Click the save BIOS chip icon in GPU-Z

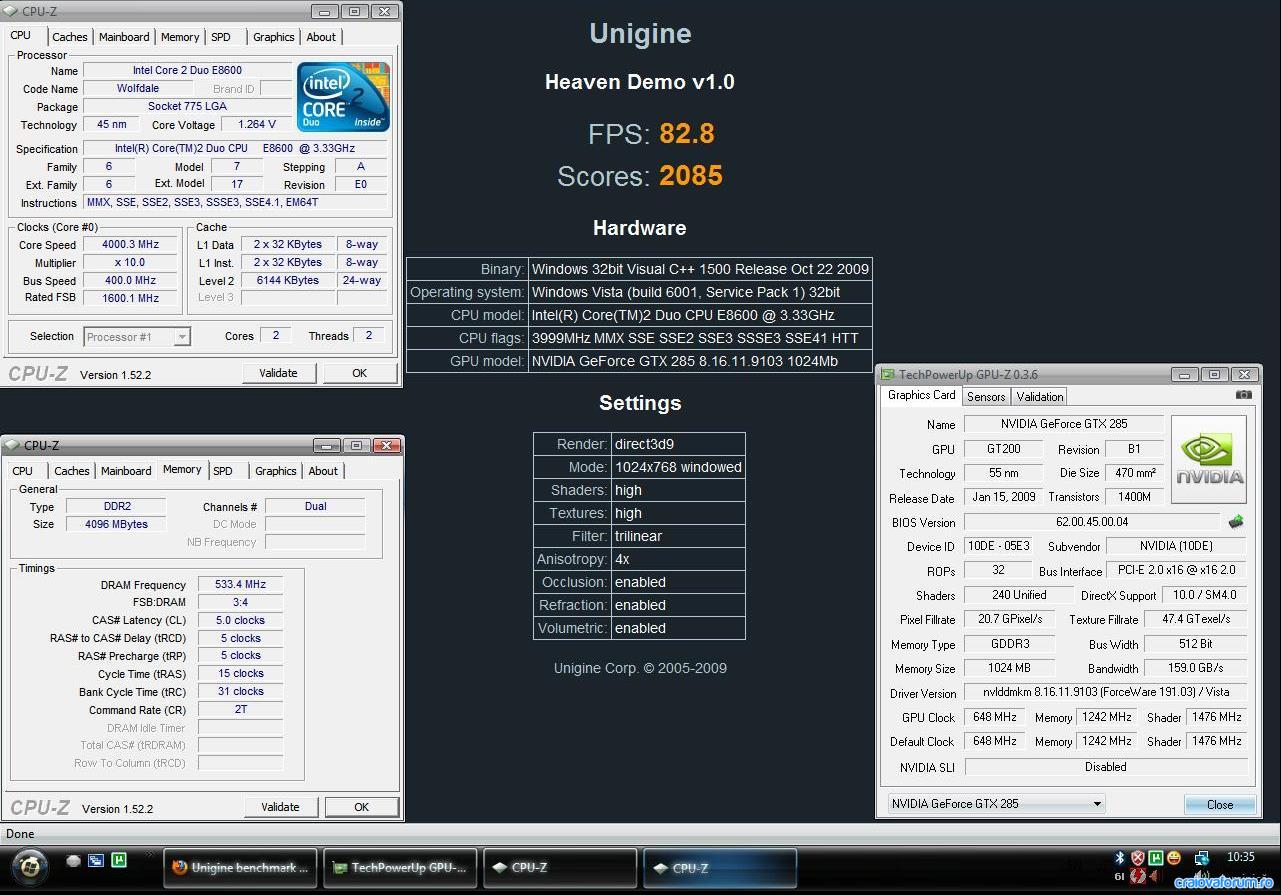[x=1237, y=522]
